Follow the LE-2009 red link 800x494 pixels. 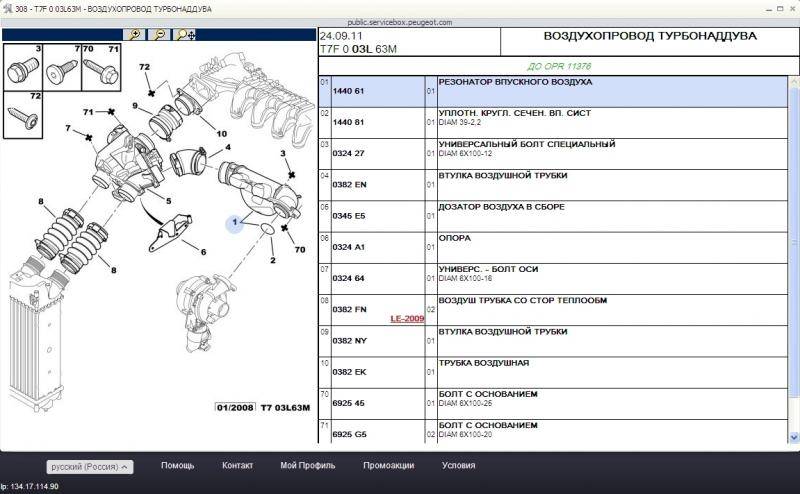(407, 318)
